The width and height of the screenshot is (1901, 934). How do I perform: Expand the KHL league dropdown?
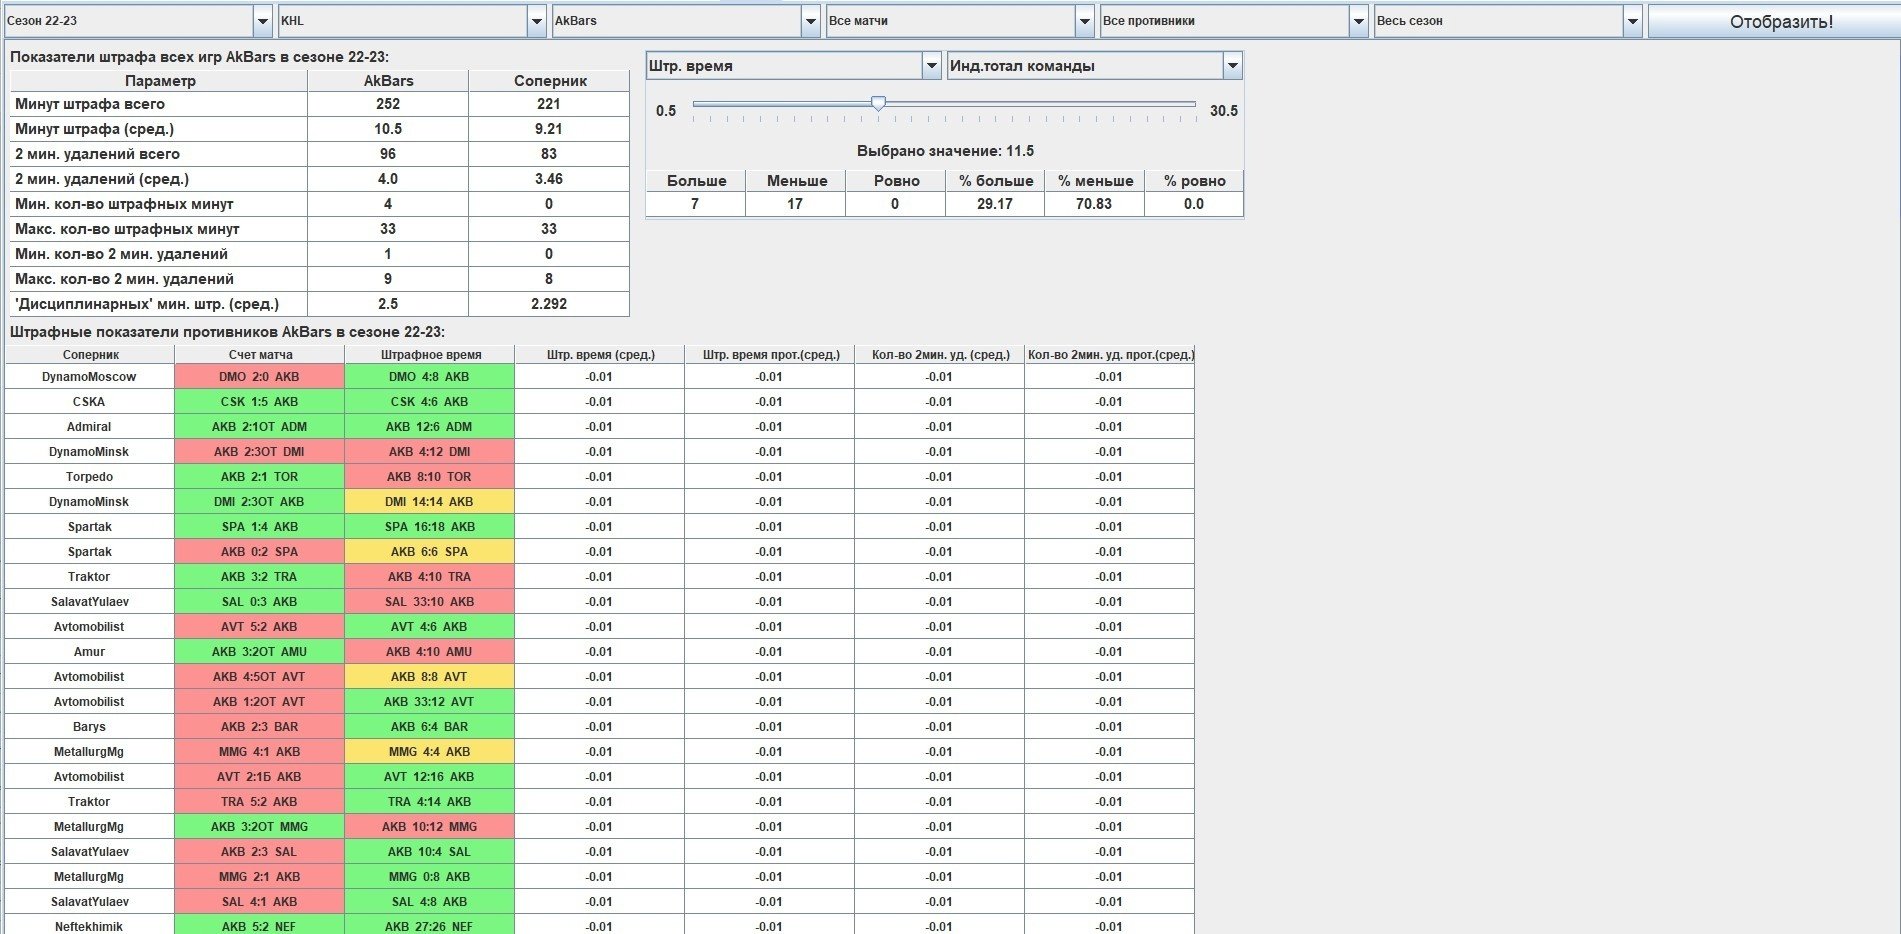click(x=411, y=21)
